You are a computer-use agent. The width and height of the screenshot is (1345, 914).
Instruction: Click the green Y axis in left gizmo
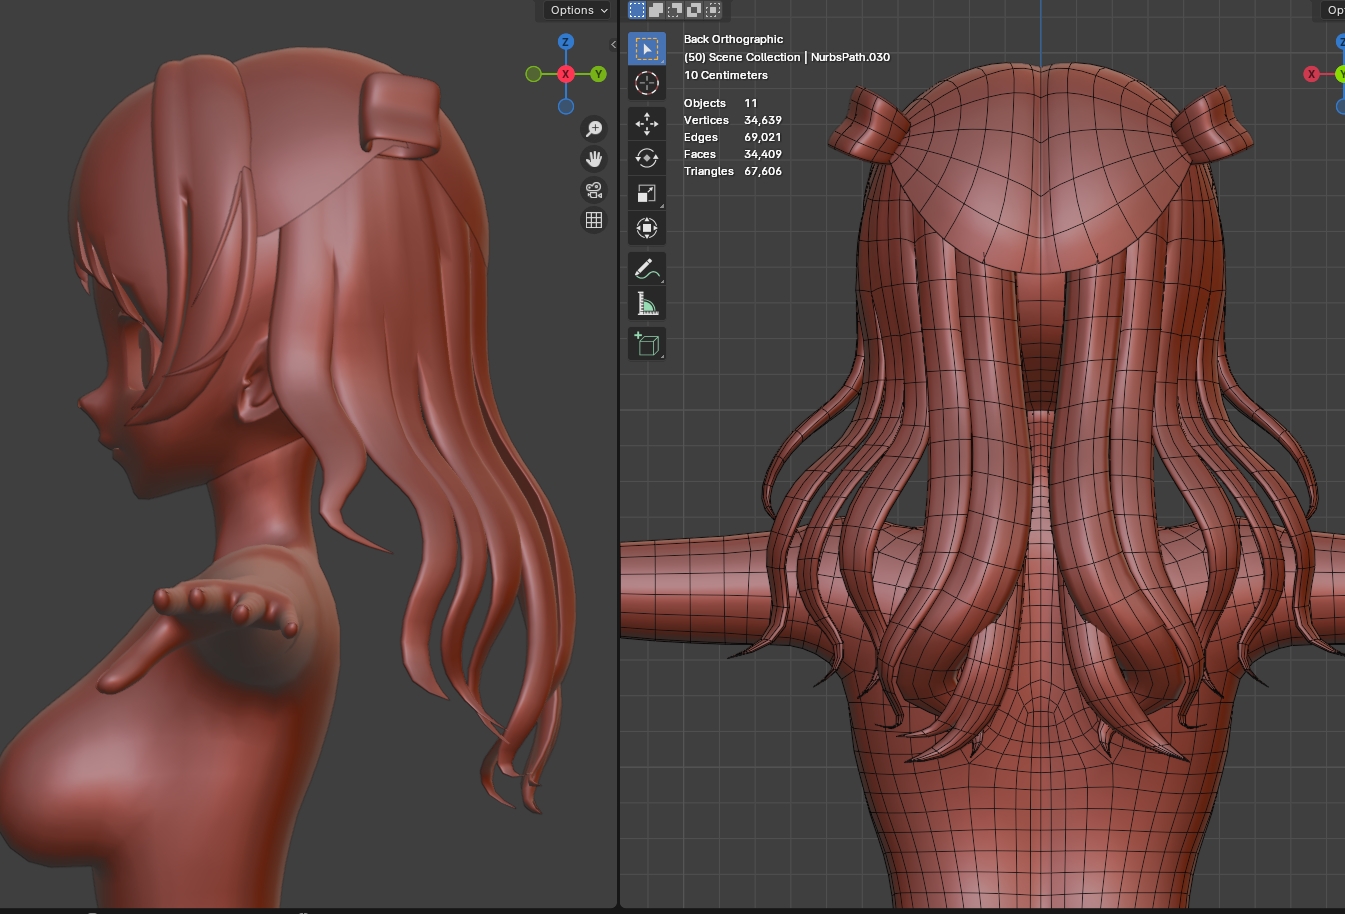[598, 74]
